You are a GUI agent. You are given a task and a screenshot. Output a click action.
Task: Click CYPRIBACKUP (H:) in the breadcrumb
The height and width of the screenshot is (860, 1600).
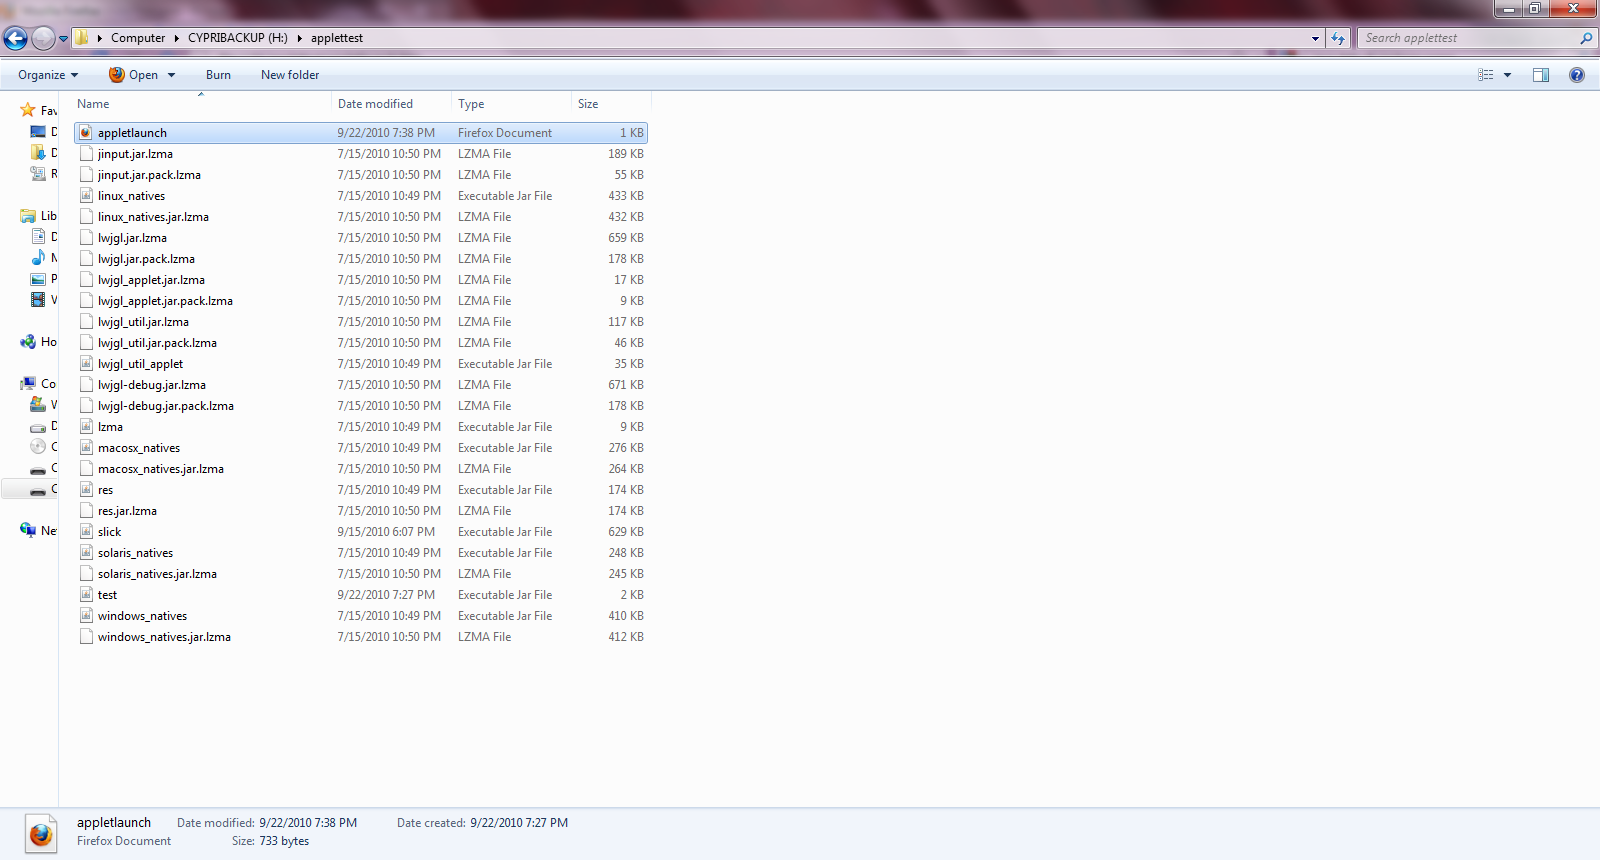[237, 38]
